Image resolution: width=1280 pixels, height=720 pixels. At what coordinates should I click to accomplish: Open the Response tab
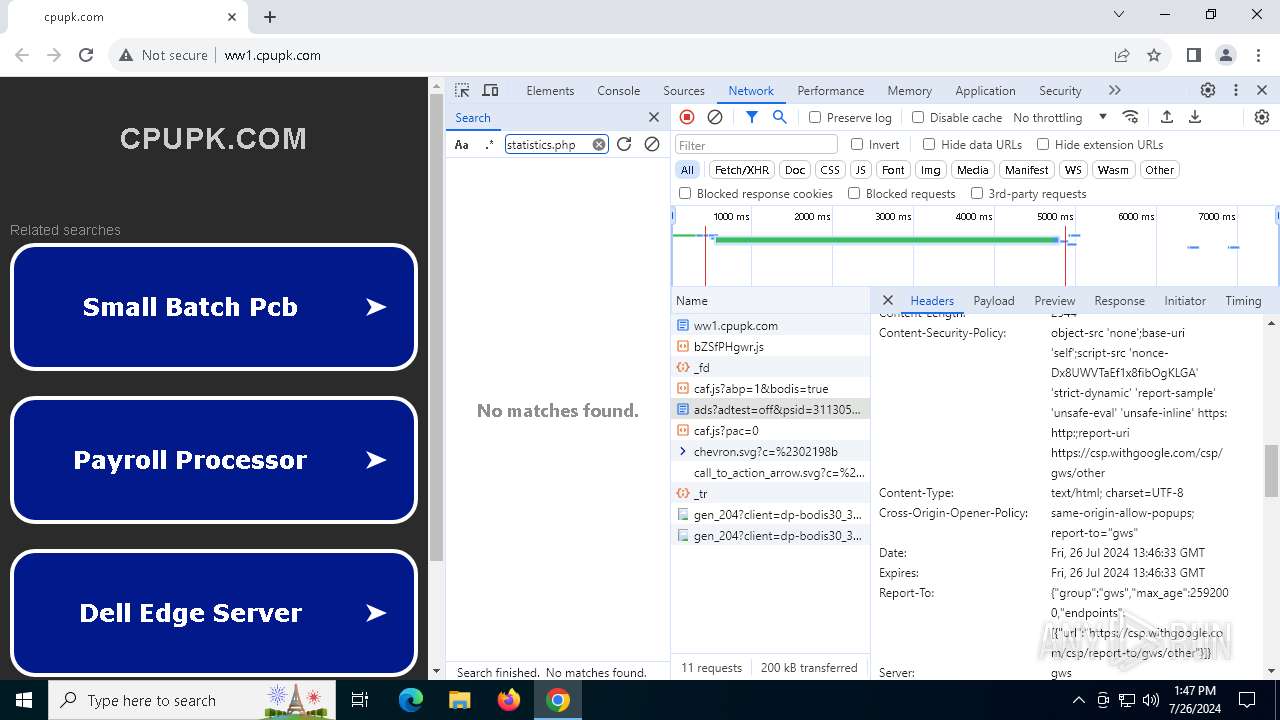[x=1119, y=300]
